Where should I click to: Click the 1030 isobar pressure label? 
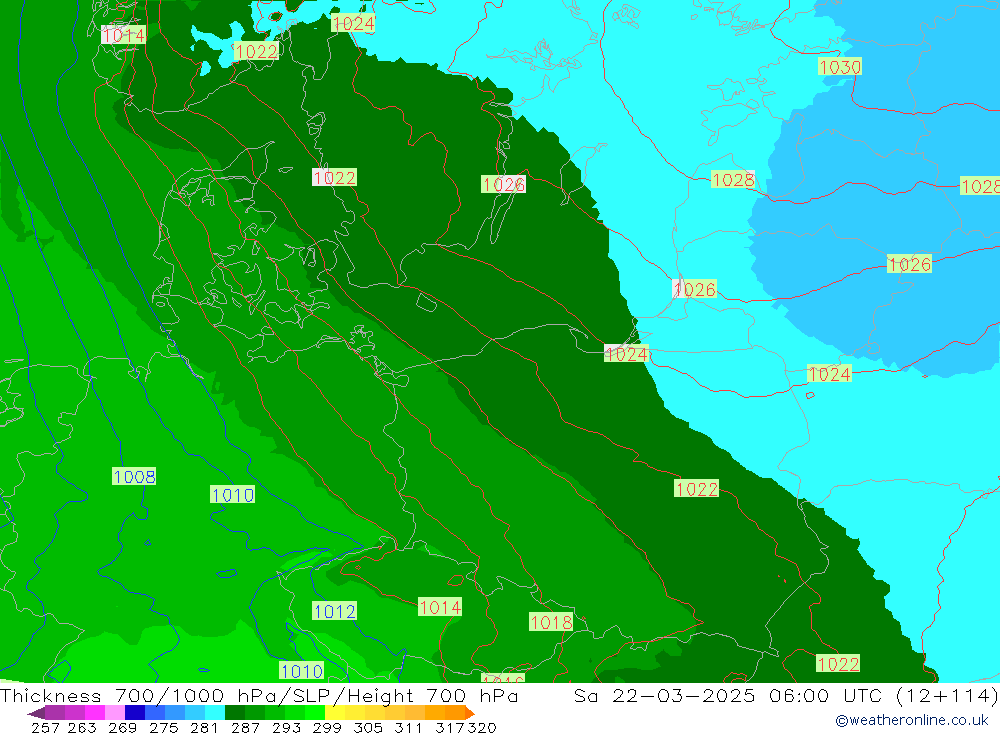pyautogui.click(x=840, y=67)
